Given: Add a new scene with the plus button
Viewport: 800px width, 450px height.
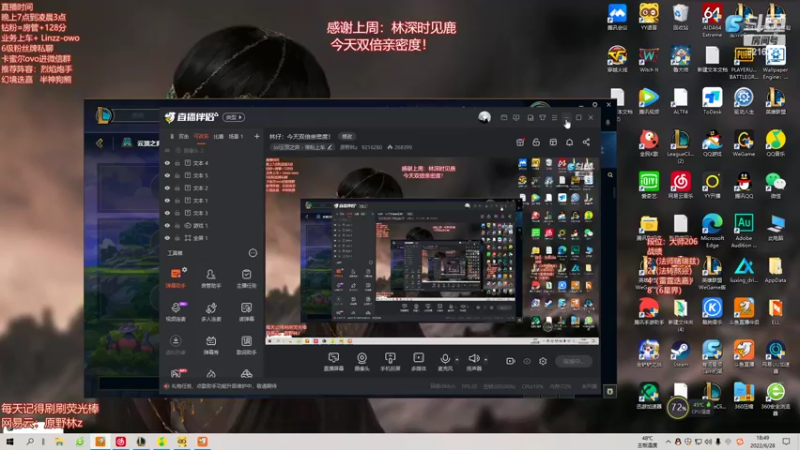Looking at the screenshot, I should 257,136.
